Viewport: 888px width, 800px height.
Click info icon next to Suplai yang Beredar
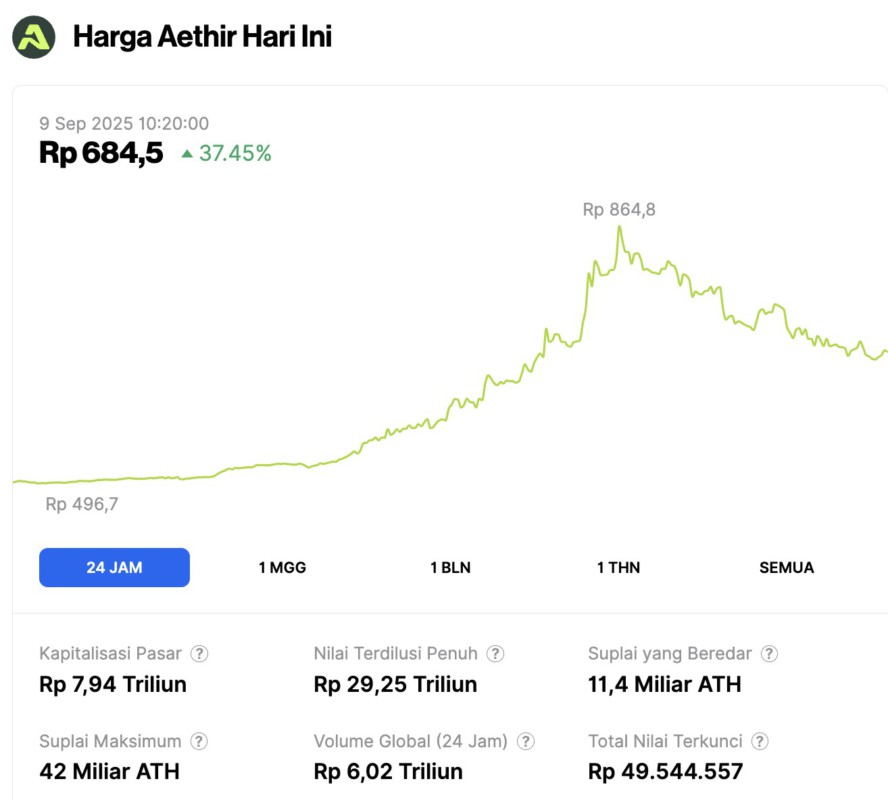pyautogui.click(x=769, y=654)
